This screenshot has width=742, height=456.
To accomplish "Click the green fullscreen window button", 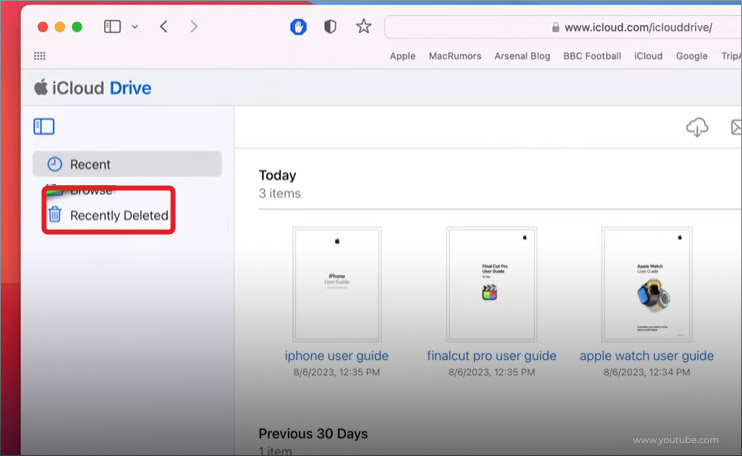I will tap(77, 27).
